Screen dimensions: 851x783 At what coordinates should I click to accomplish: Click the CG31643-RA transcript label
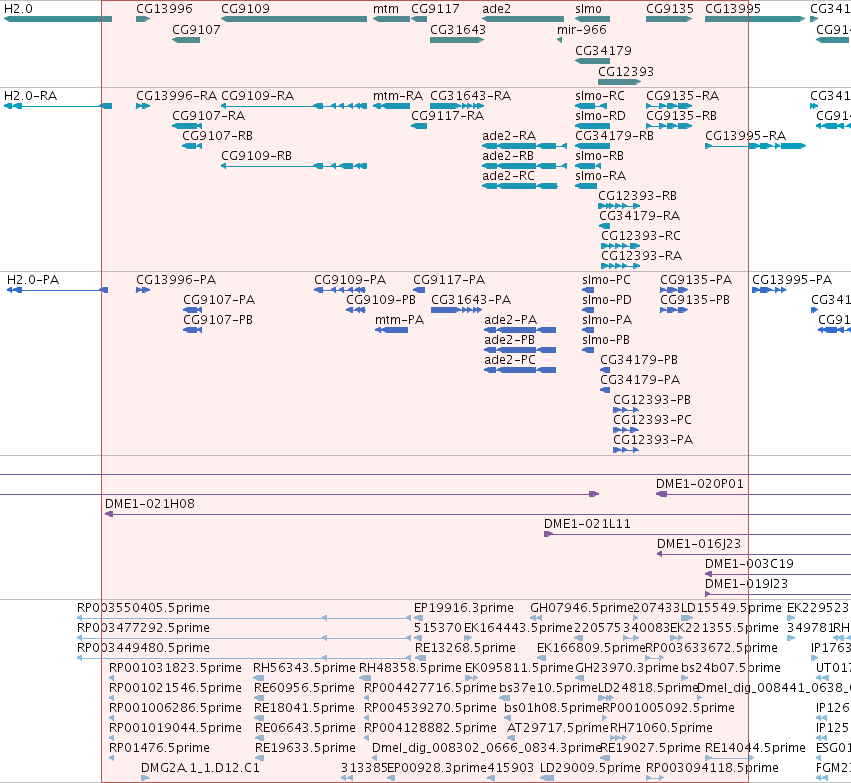coord(471,96)
